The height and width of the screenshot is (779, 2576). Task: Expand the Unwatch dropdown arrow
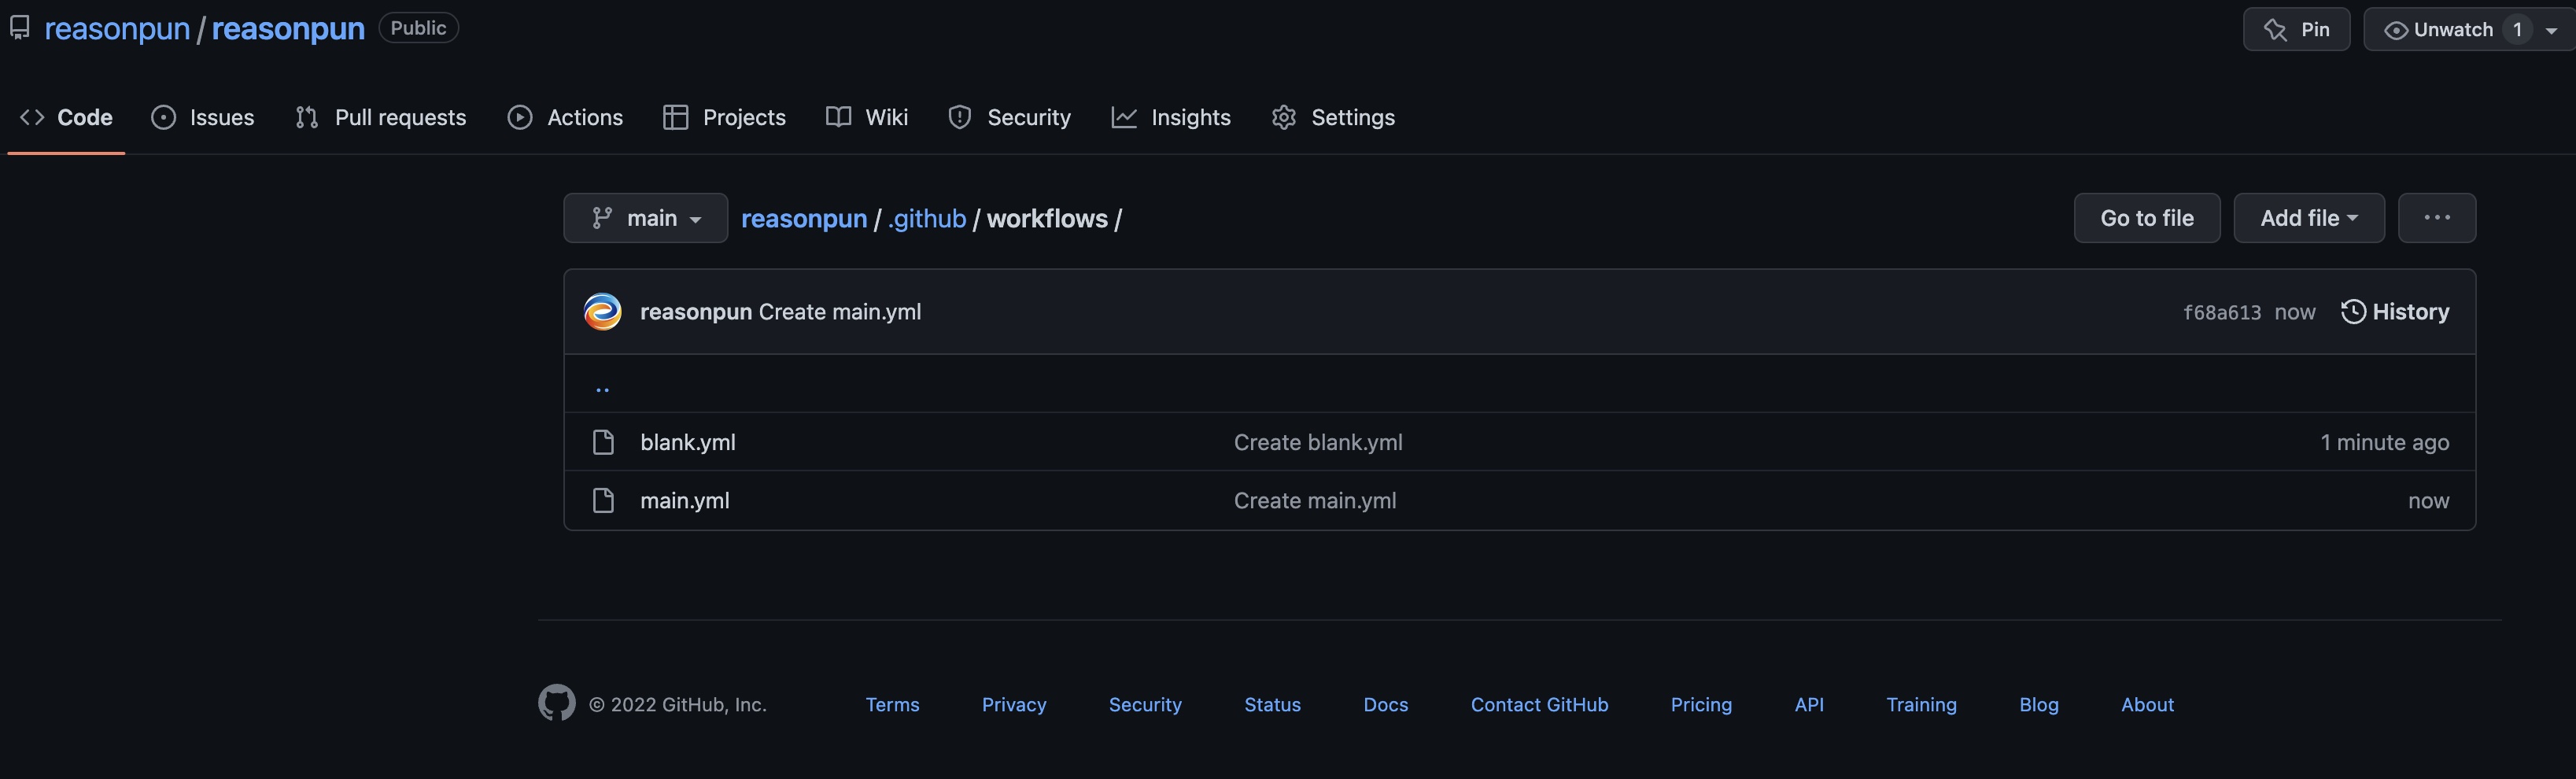coord(2551,31)
